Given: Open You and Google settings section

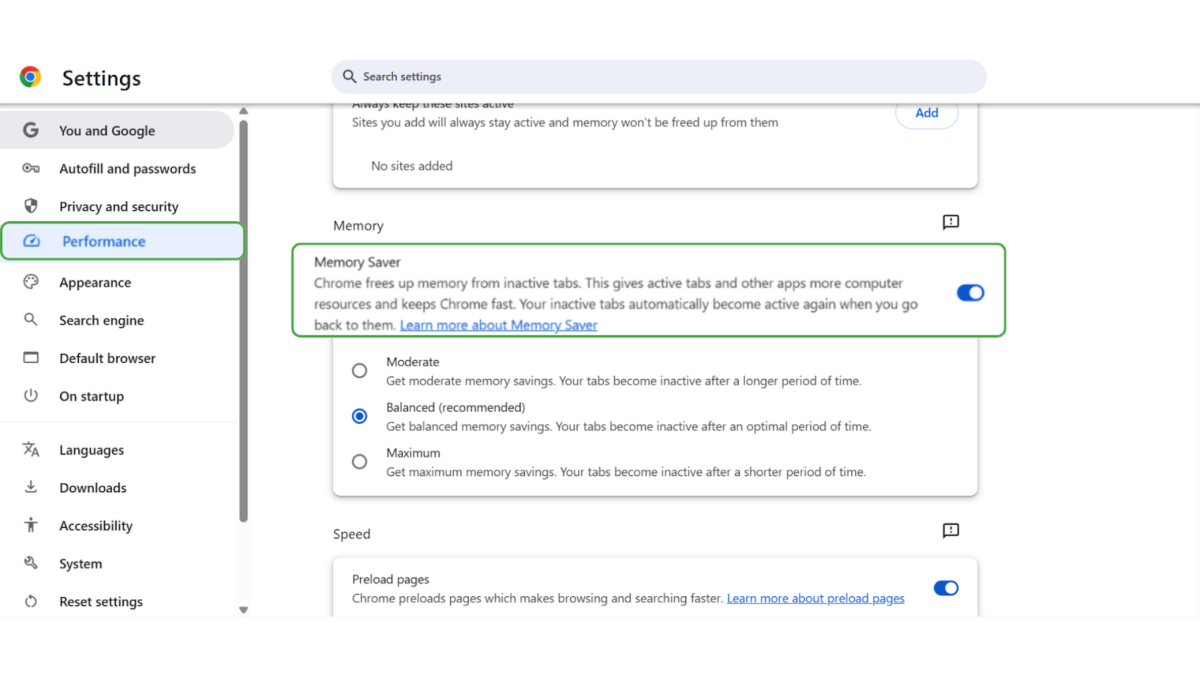Looking at the screenshot, I should pyautogui.click(x=117, y=130).
